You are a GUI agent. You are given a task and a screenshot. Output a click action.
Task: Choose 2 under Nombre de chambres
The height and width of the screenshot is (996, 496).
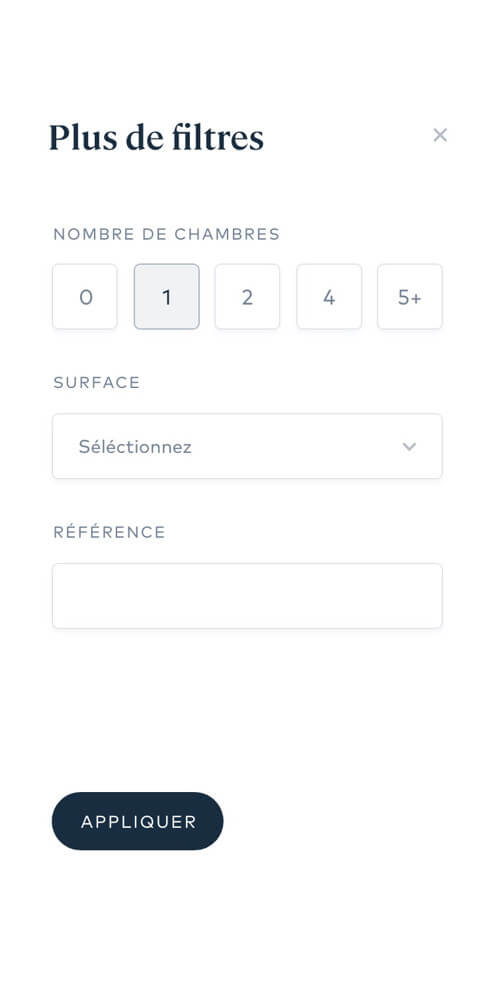click(x=247, y=297)
